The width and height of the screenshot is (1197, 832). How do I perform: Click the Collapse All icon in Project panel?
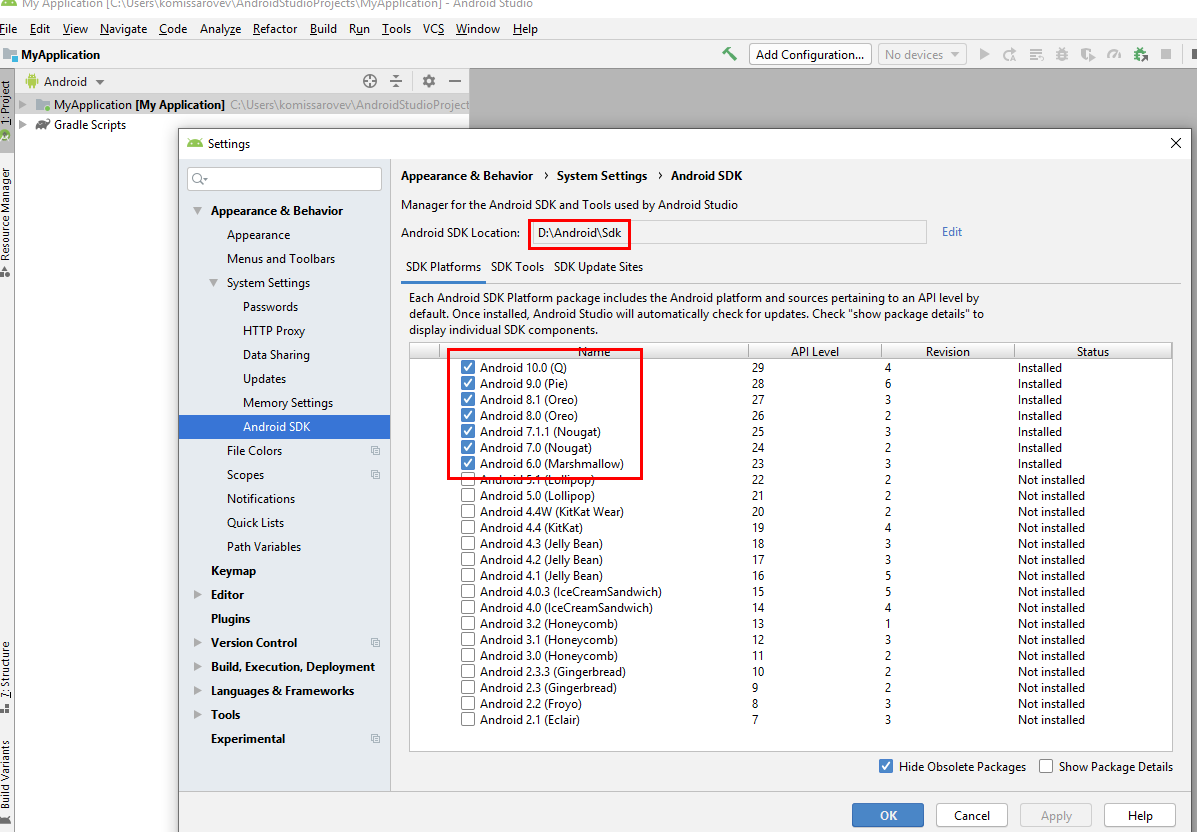[x=395, y=81]
